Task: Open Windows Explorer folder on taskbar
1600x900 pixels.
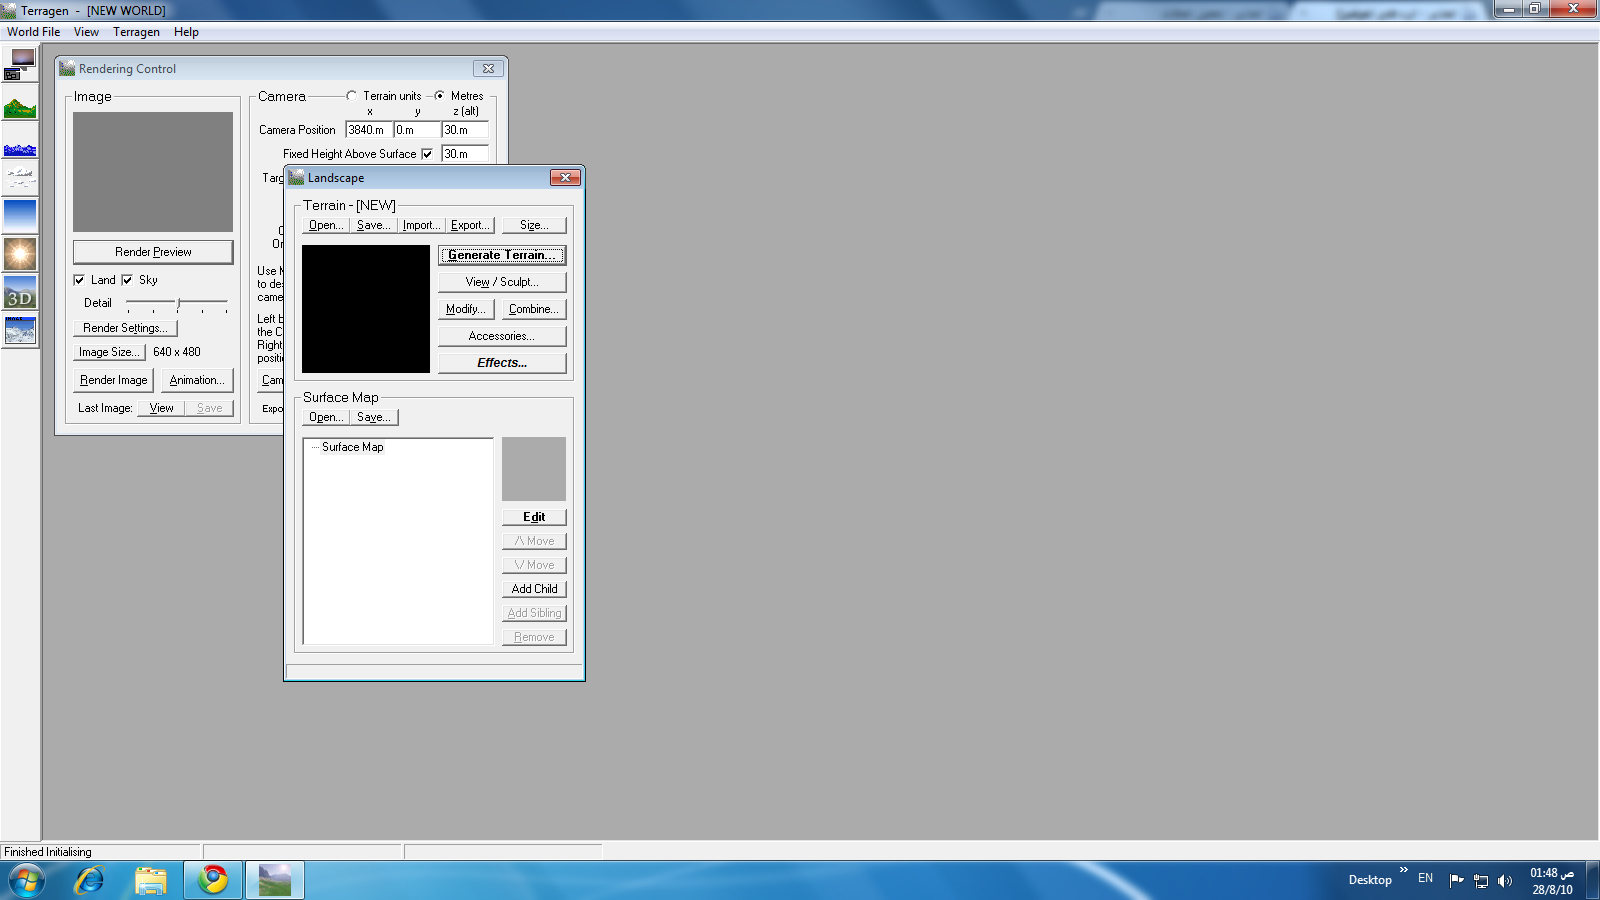Action: (x=151, y=880)
